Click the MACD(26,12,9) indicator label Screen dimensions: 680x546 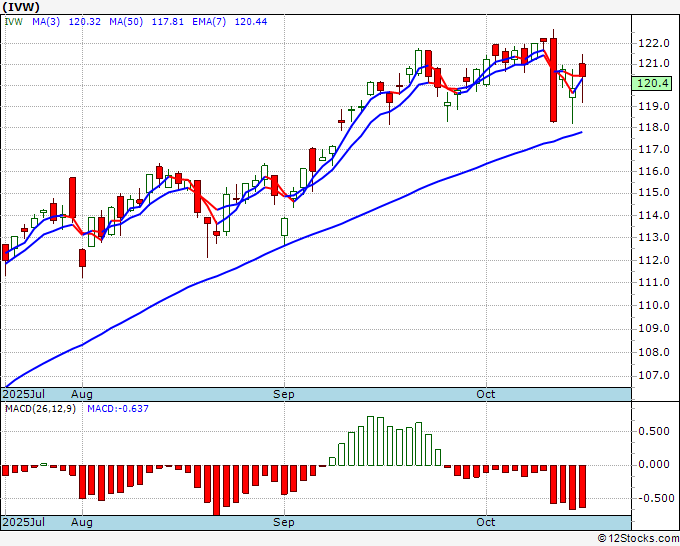pos(40,409)
